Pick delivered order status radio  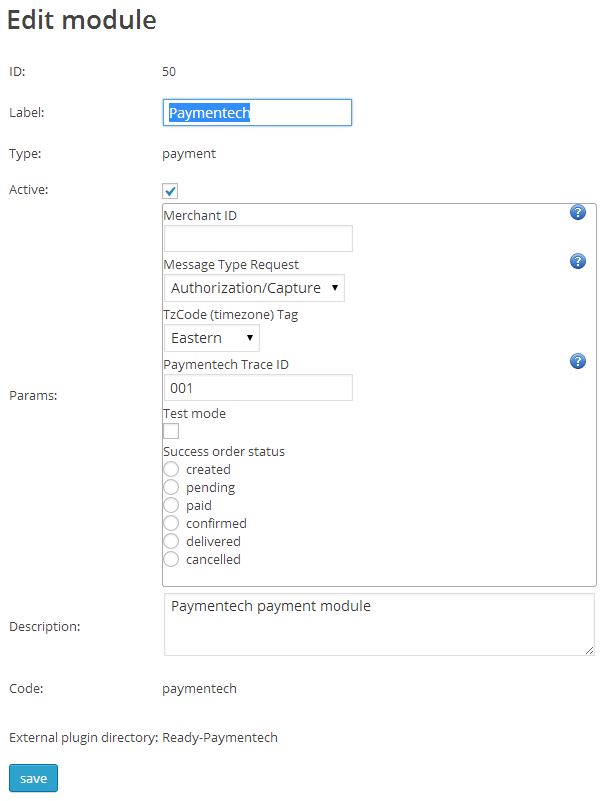click(x=171, y=541)
